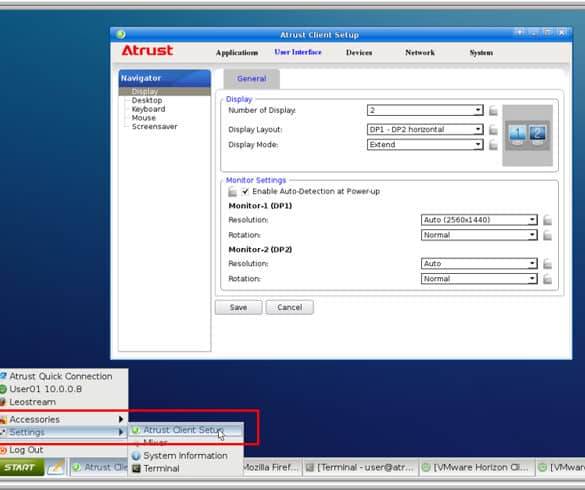The width and height of the screenshot is (585, 490).
Task: Click the System Information globe icon
Action: point(136,456)
